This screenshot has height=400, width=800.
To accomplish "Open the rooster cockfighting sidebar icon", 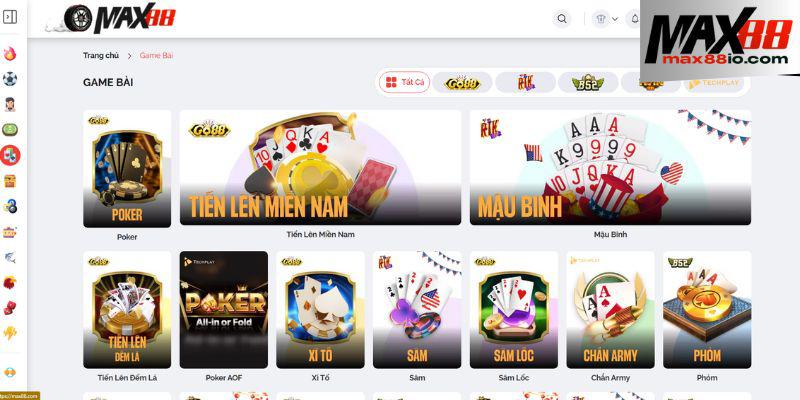I will point(10,282).
